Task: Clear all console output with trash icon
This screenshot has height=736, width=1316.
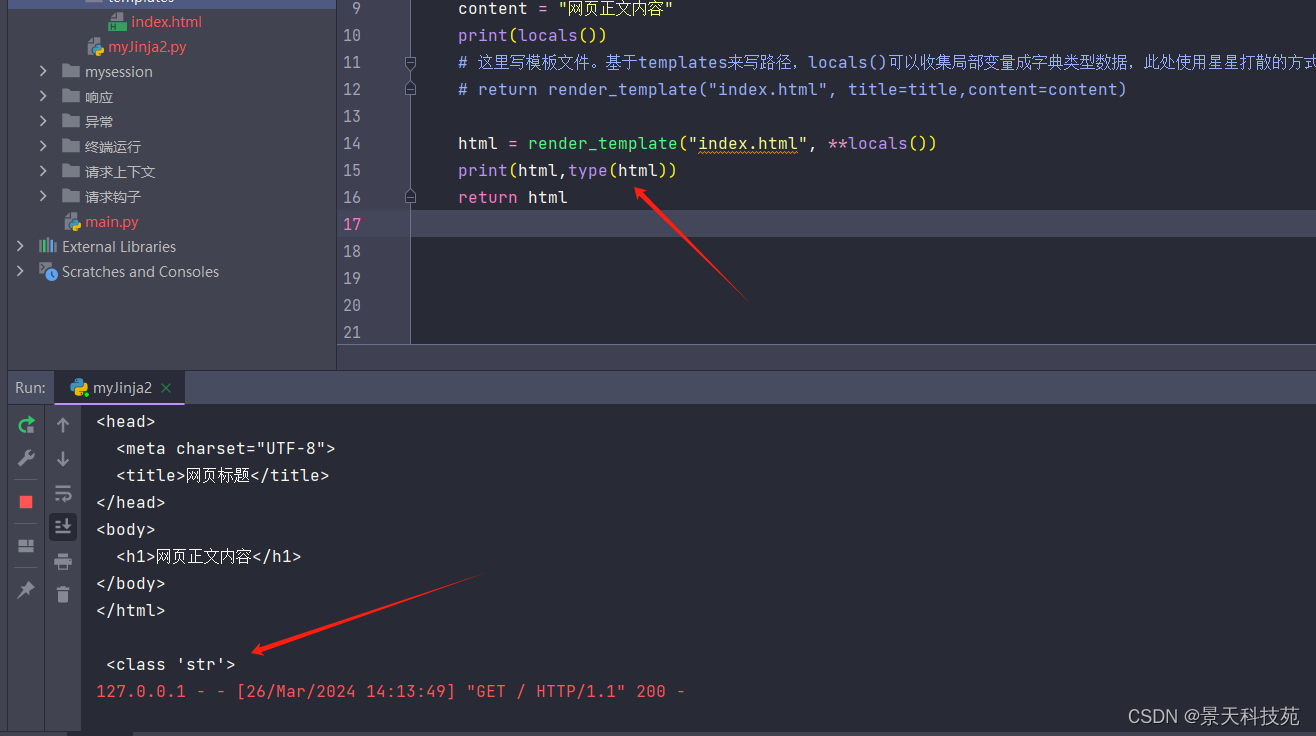Action: point(63,594)
